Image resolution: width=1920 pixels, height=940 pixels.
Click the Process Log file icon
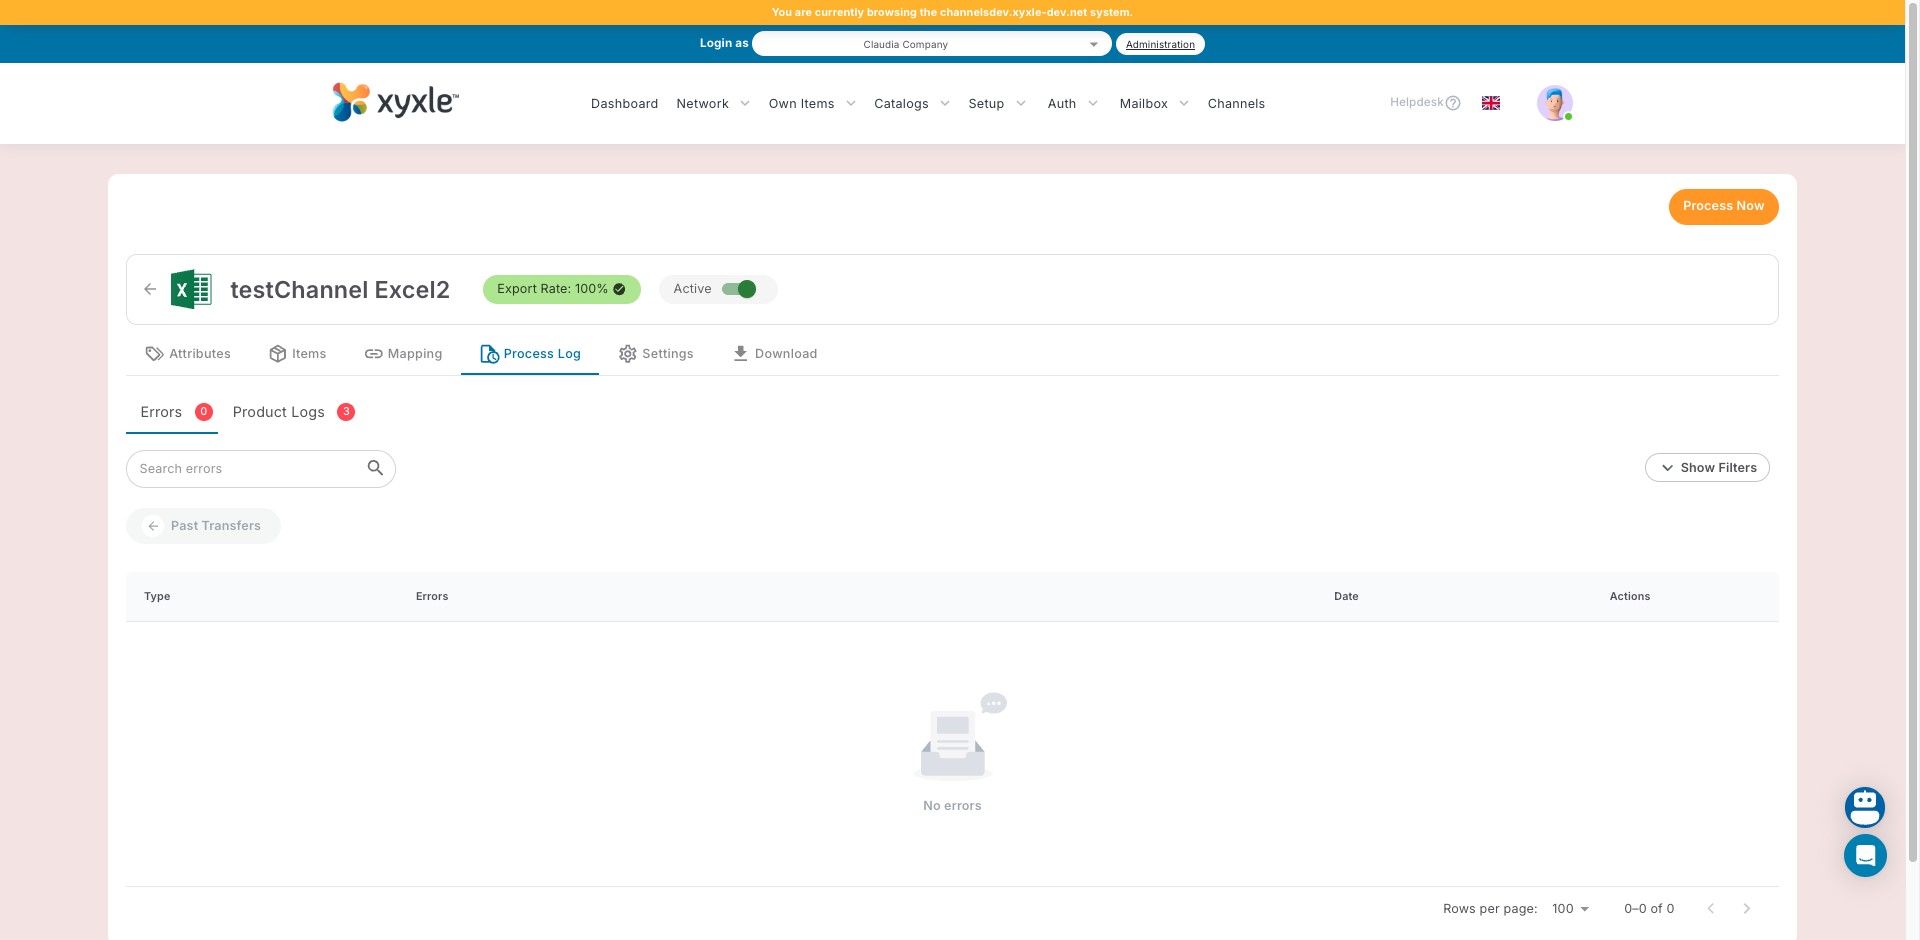tap(489, 353)
